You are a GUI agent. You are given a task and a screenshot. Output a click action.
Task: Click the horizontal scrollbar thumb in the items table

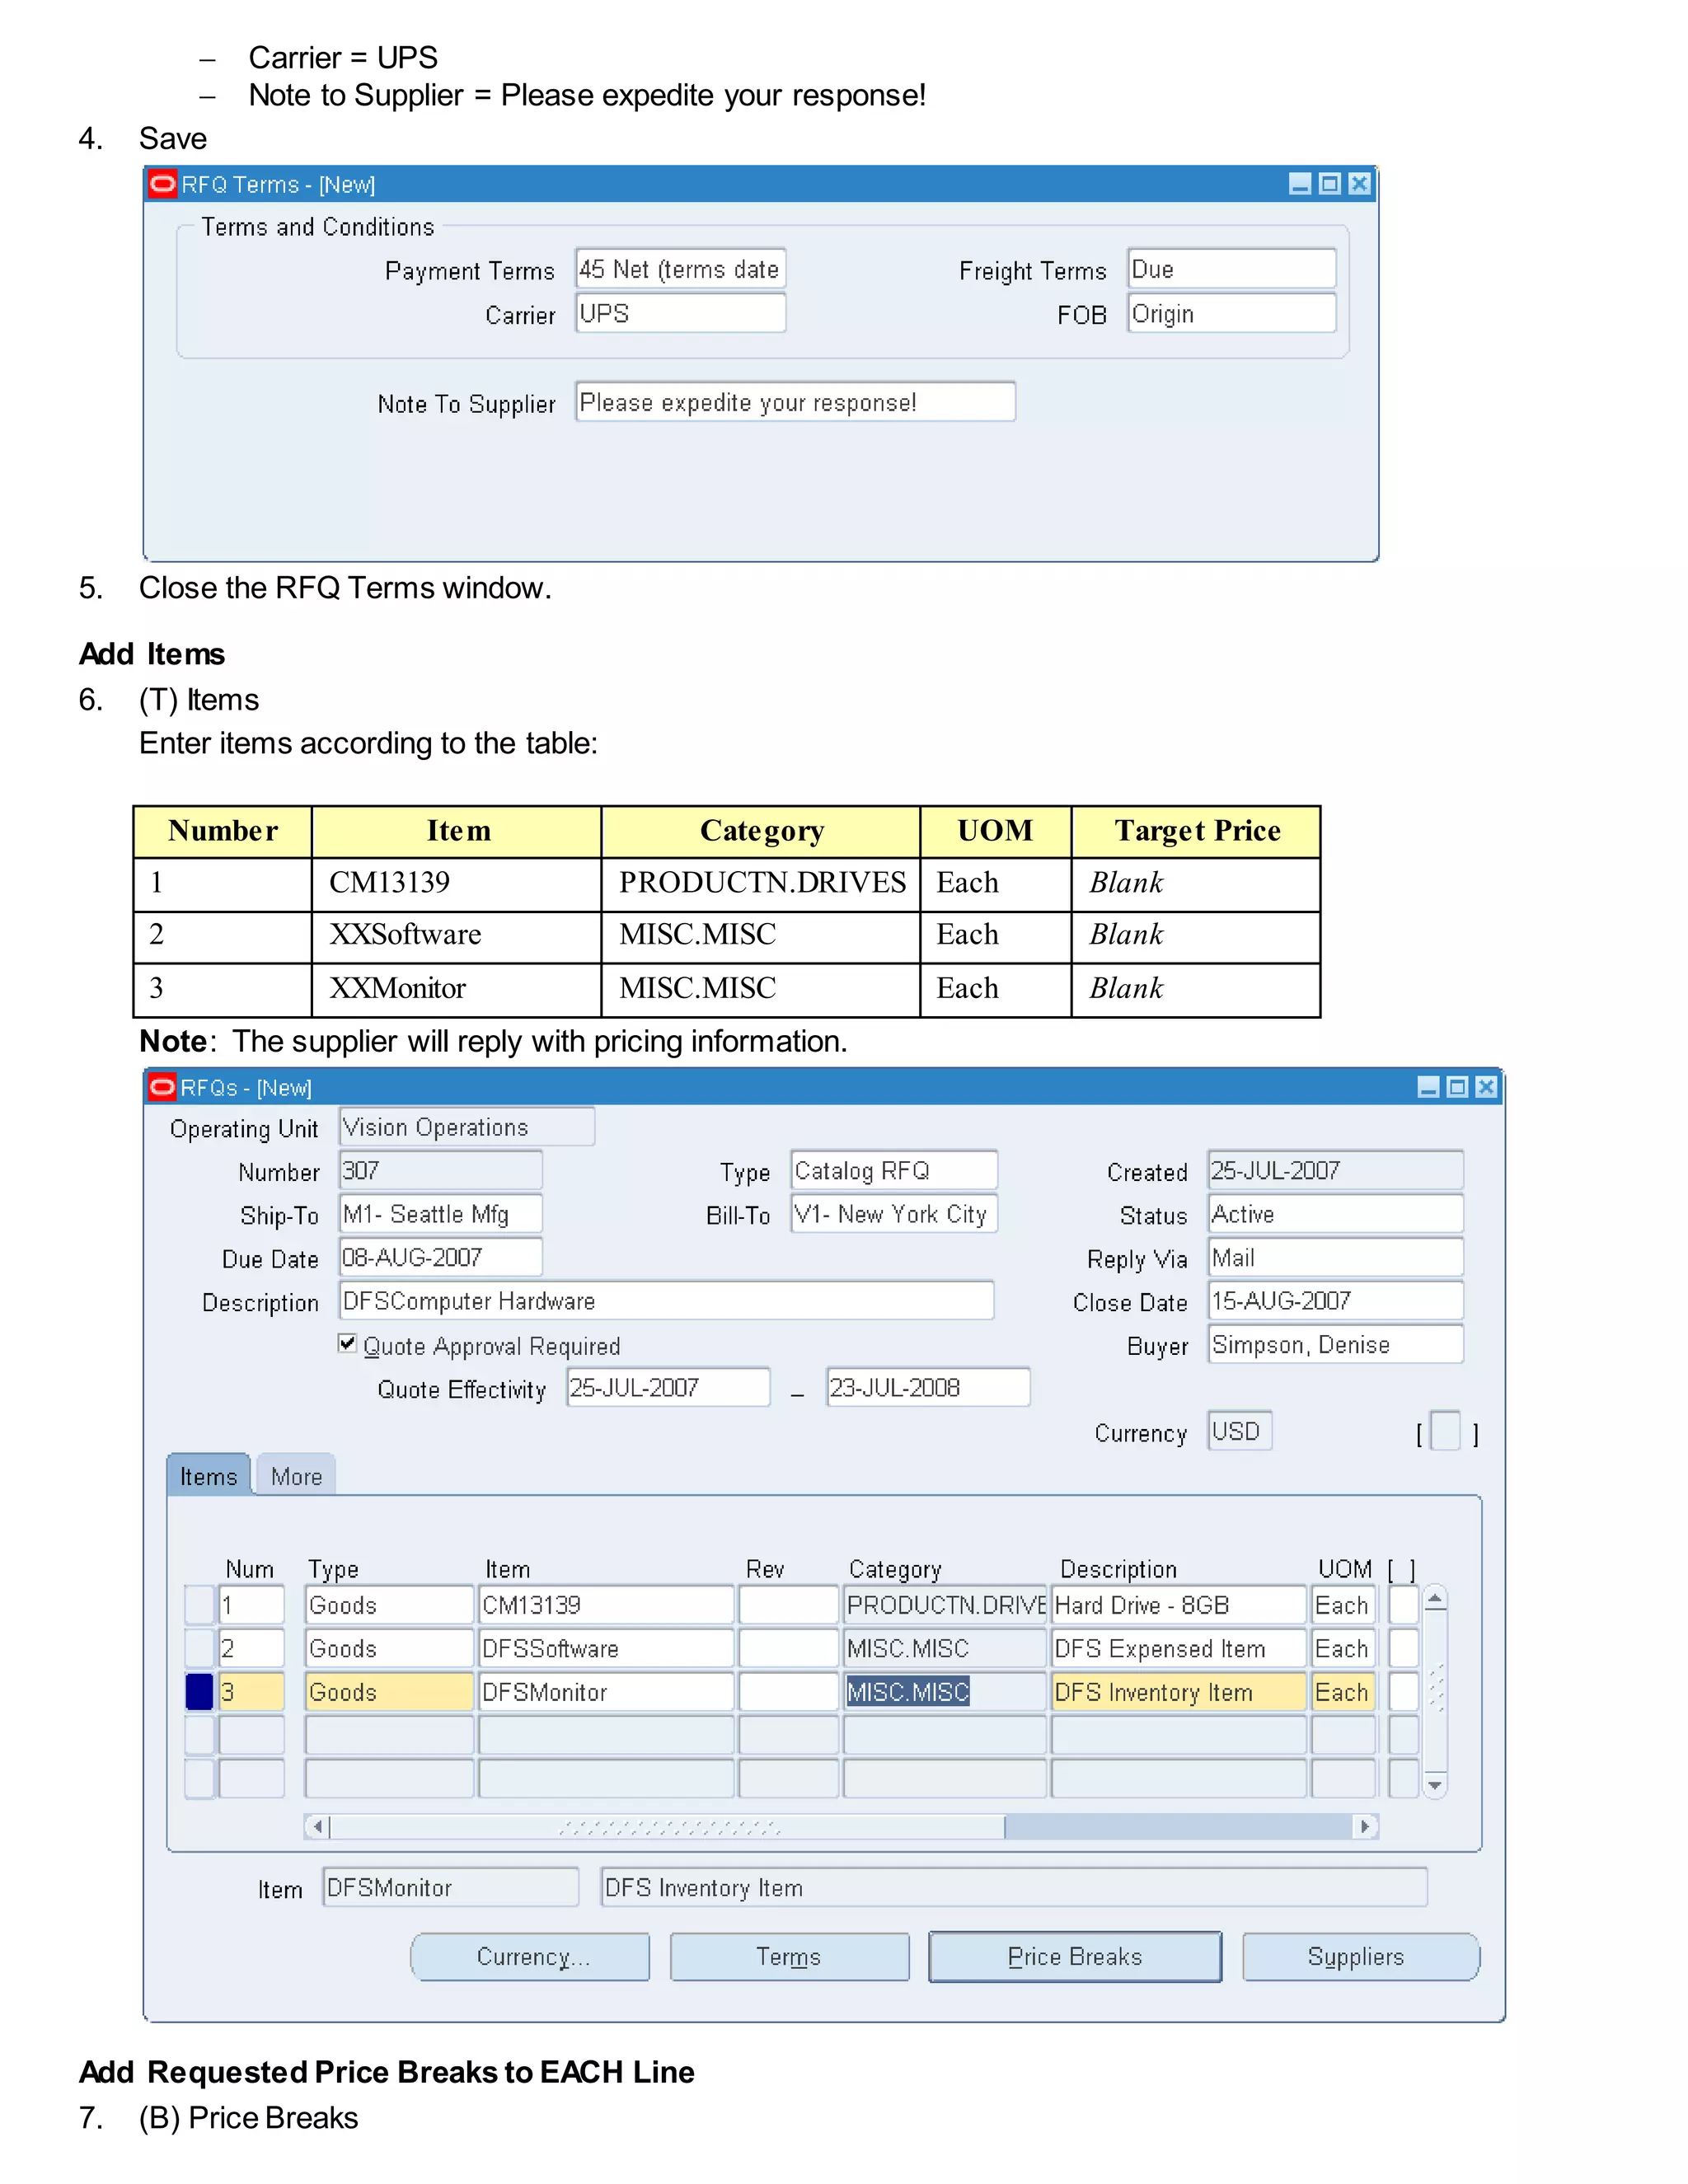[x=667, y=1827]
